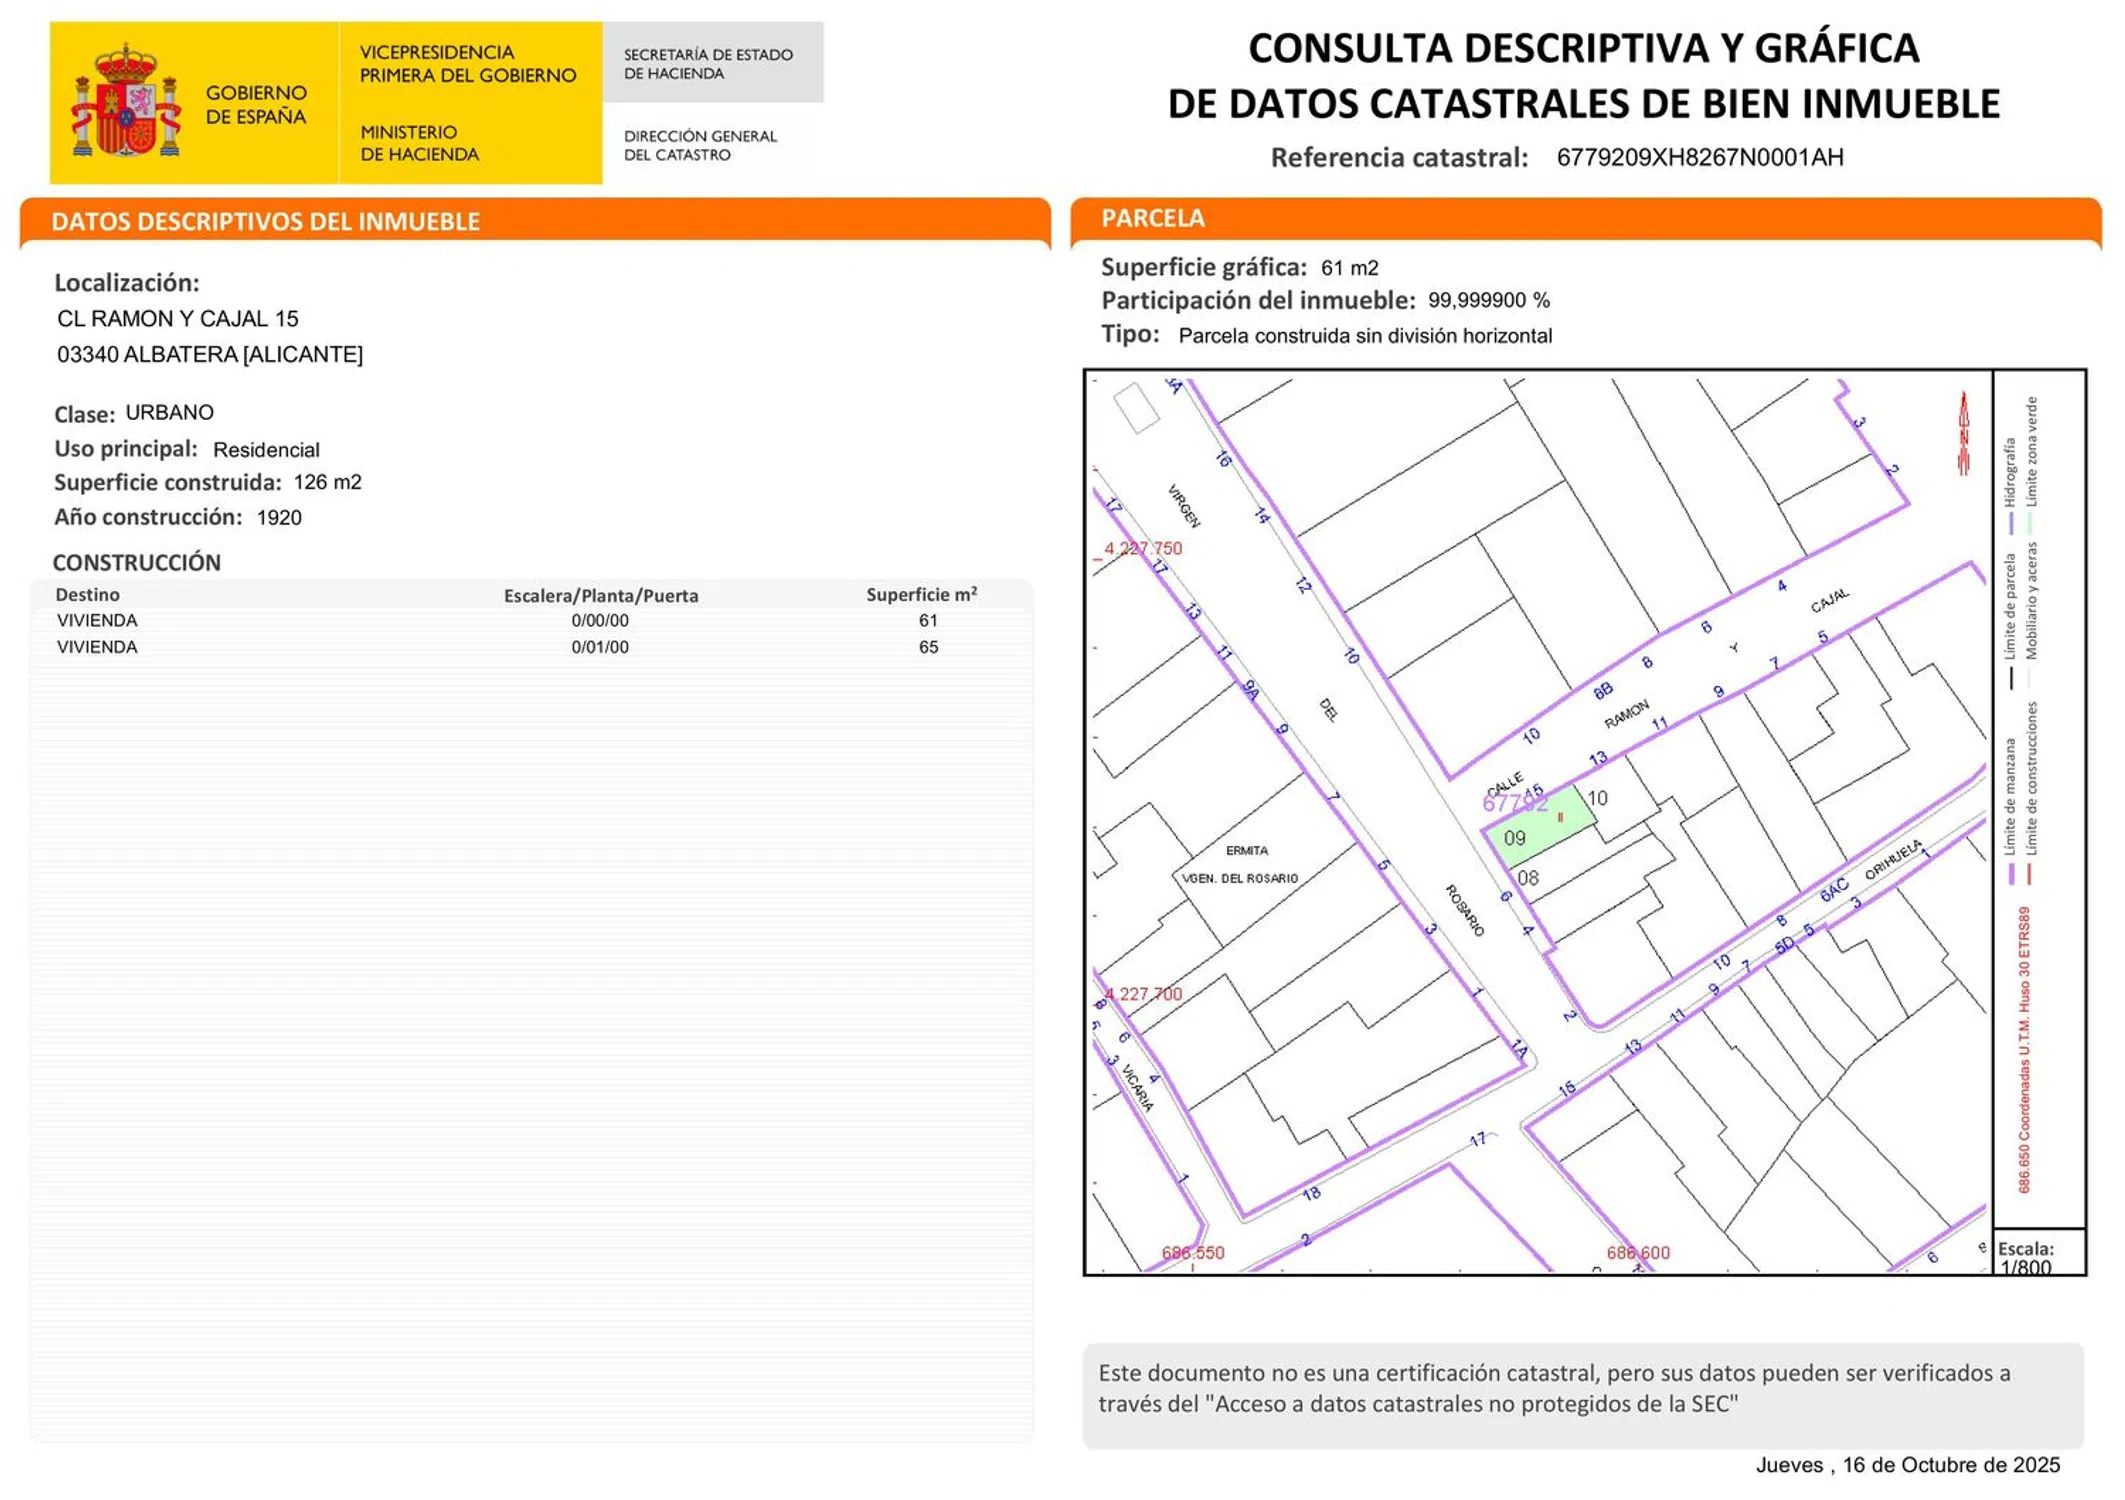
Task: Select the PARCELA section header
Action: [x=1153, y=218]
